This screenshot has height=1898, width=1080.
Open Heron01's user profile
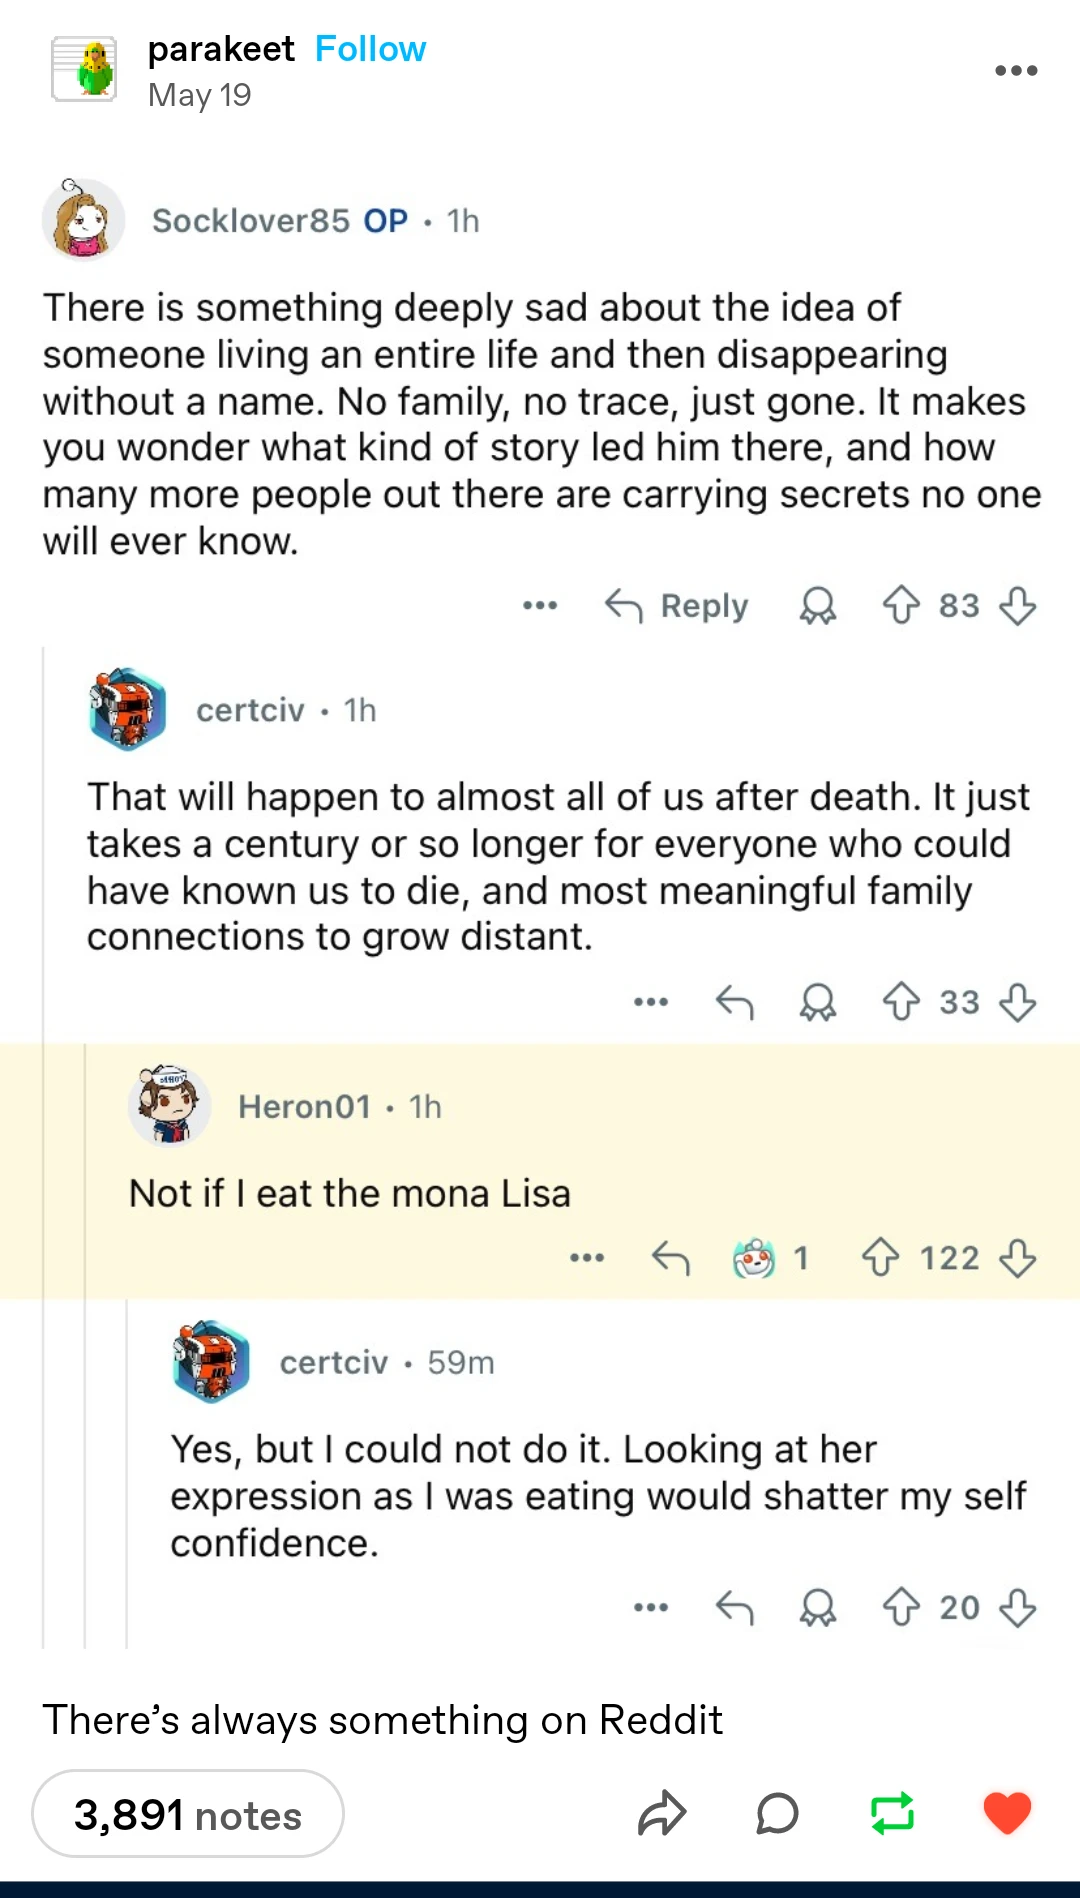(x=304, y=1106)
